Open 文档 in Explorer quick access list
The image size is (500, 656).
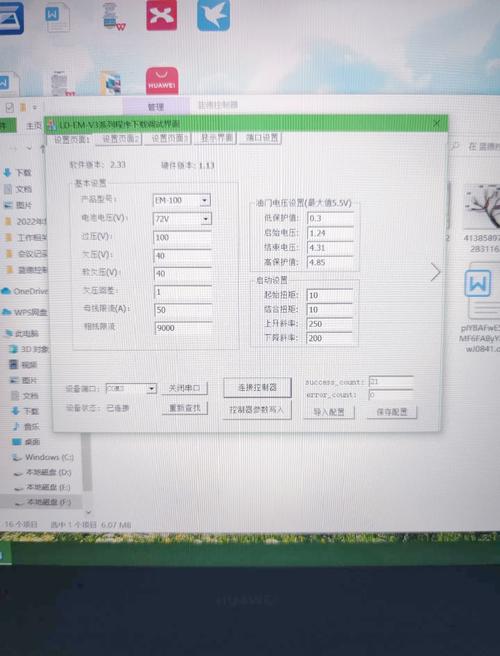tap(18, 189)
